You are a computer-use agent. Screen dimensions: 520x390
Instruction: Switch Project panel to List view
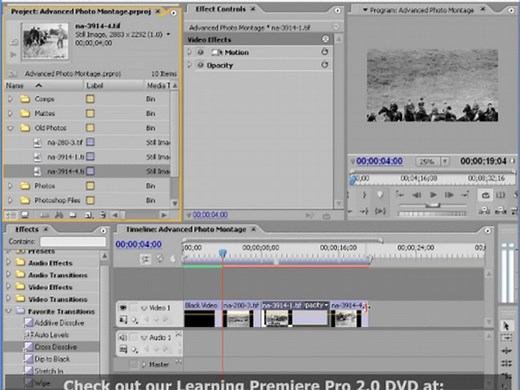(11, 215)
